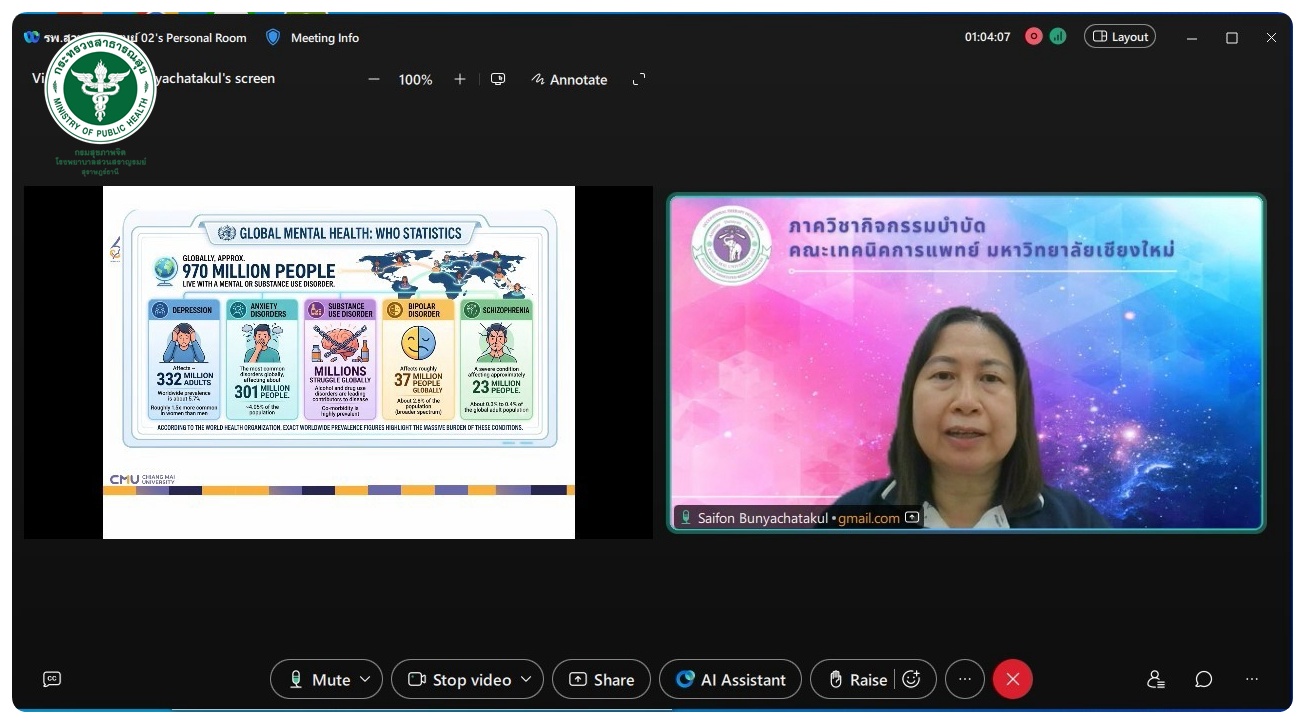Click the "GLOBAL MENTAL HEALTH: WHO STATISTICS" title
Viewport: 1305px width, 724px height.
tap(351, 233)
